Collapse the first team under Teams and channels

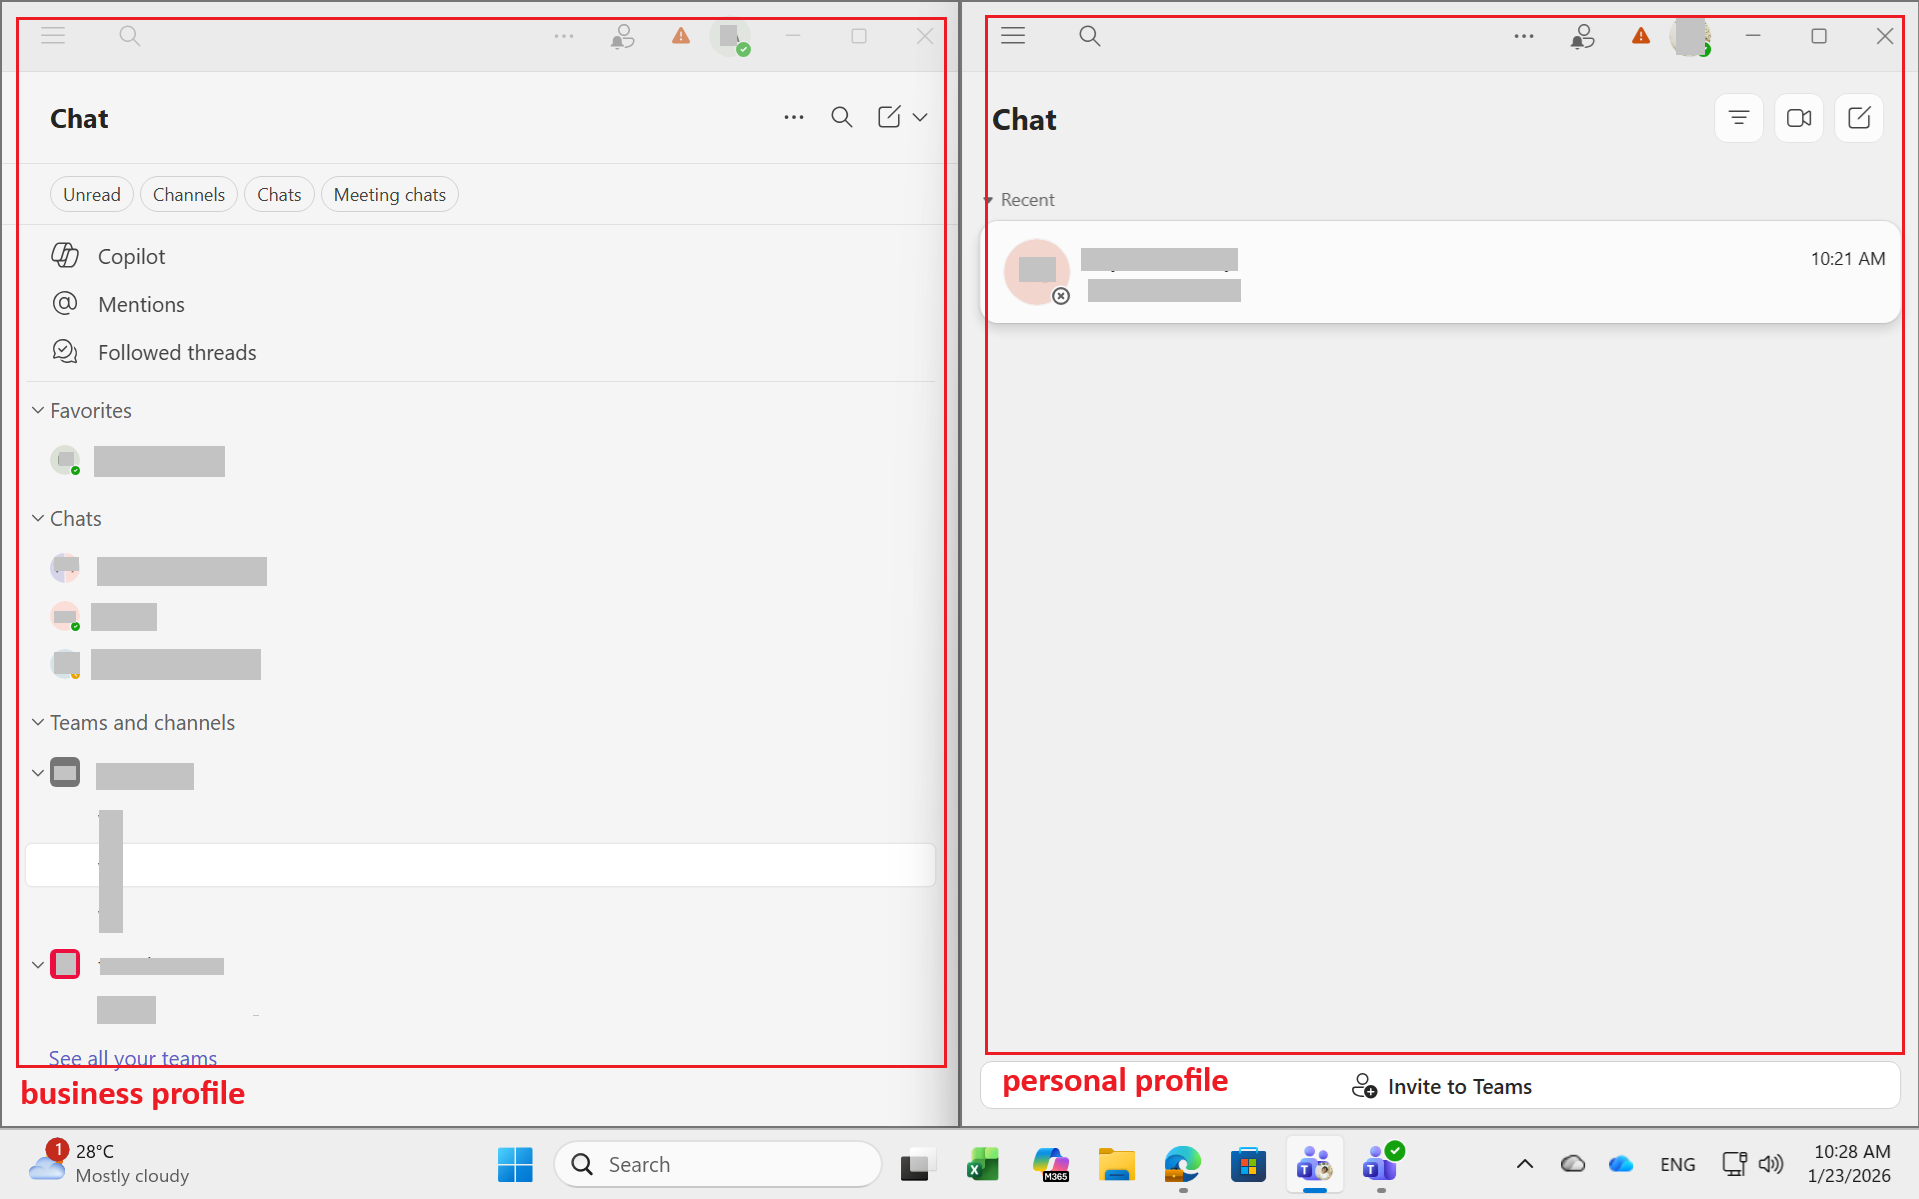coord(38,773)
